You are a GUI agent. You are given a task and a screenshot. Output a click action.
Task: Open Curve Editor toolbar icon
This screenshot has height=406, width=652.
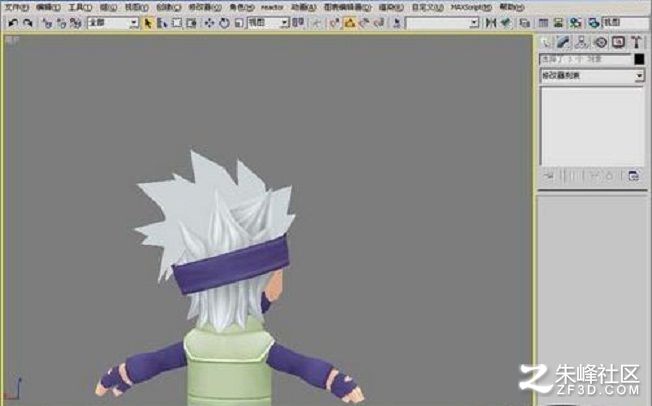[x=543, y=23]
